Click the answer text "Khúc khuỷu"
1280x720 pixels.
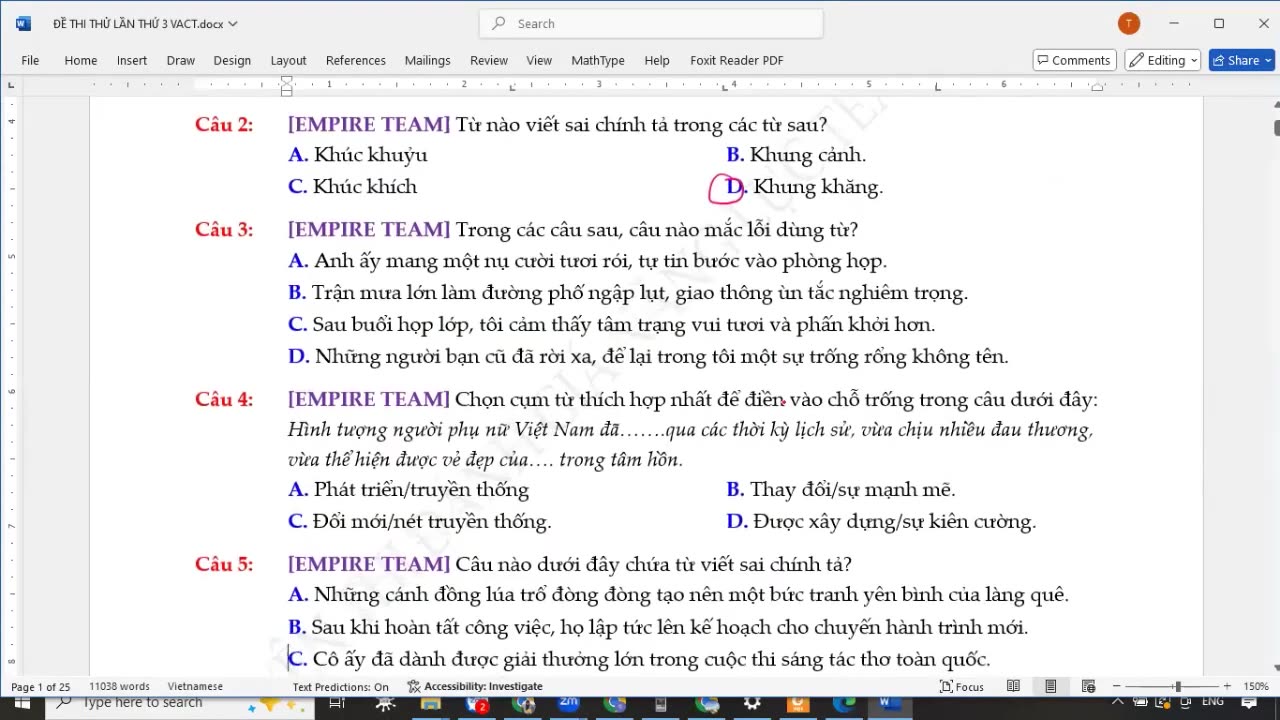pos(371,155)
